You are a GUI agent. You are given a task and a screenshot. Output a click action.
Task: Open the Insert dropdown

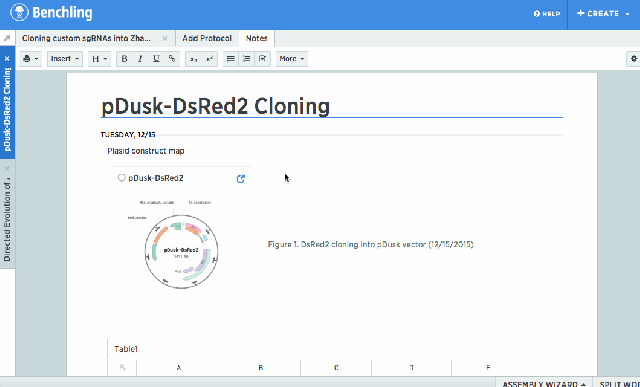pyautogui.click(x=65, y=59)
